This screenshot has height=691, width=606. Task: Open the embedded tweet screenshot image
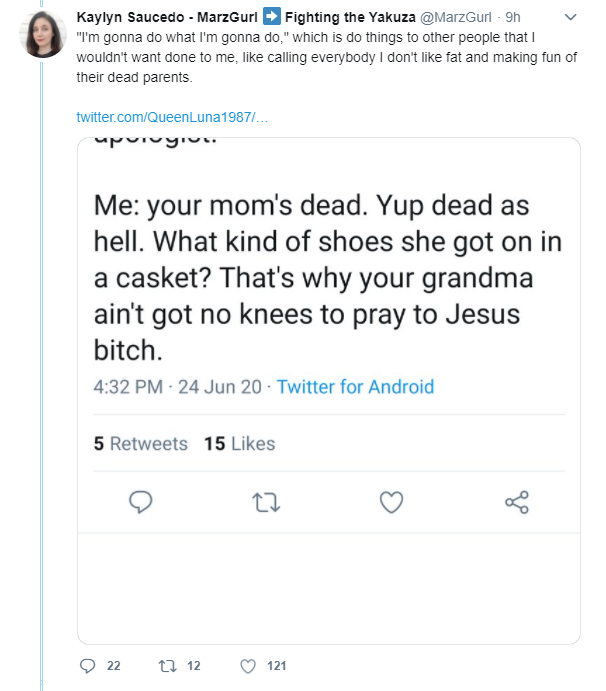coord(329,391)
